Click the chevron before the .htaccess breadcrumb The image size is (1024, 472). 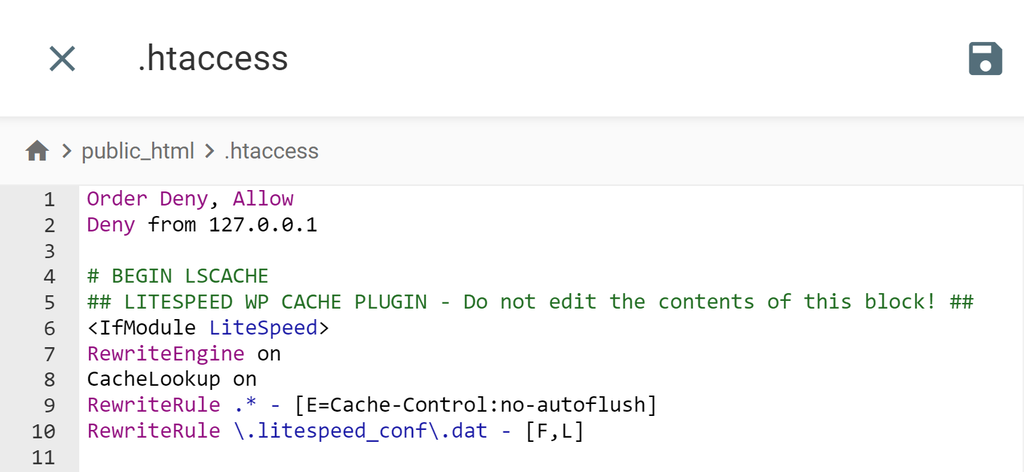(209, 151)
